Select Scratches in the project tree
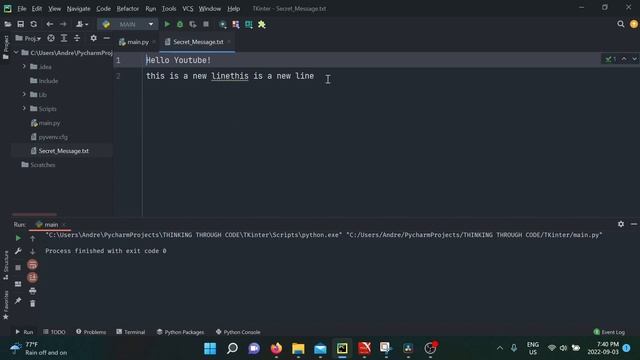 (x=42, y=165)
